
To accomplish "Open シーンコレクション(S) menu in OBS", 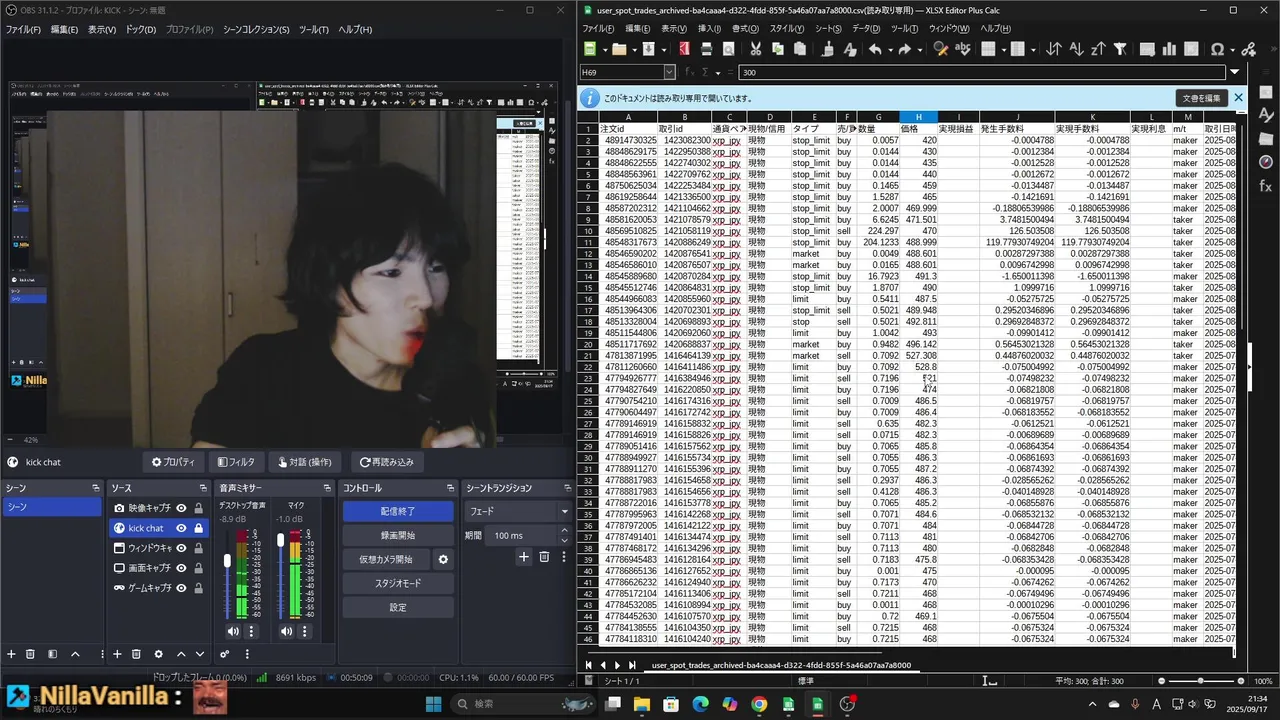I will coord(255,29).
